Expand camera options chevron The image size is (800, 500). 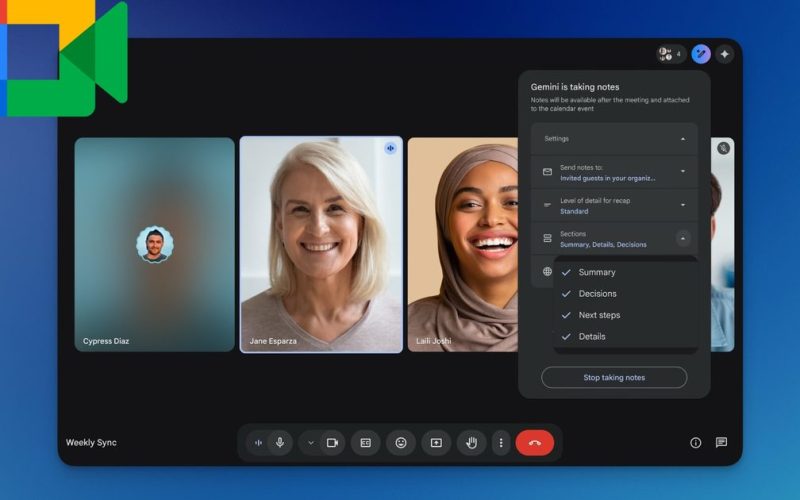point(311,443)
